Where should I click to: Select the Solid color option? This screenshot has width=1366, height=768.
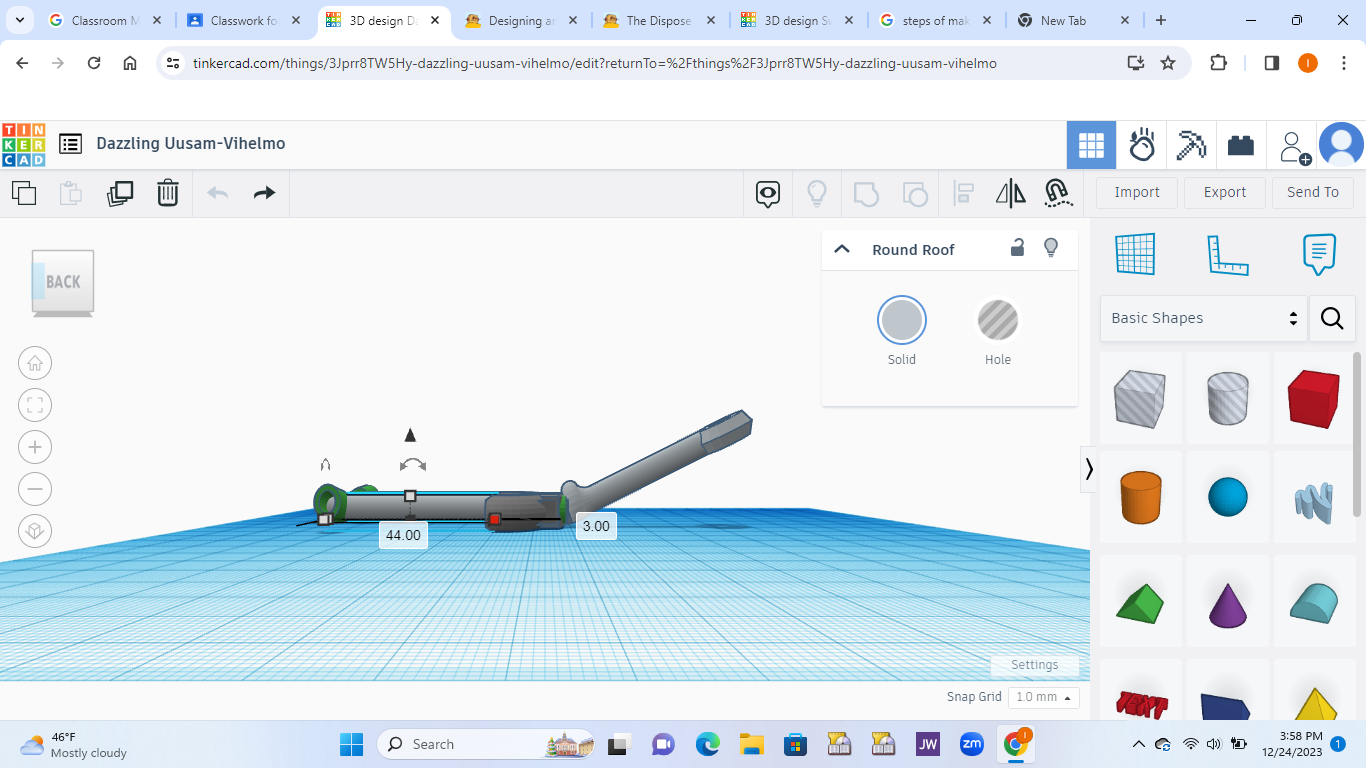pos(902,321)
